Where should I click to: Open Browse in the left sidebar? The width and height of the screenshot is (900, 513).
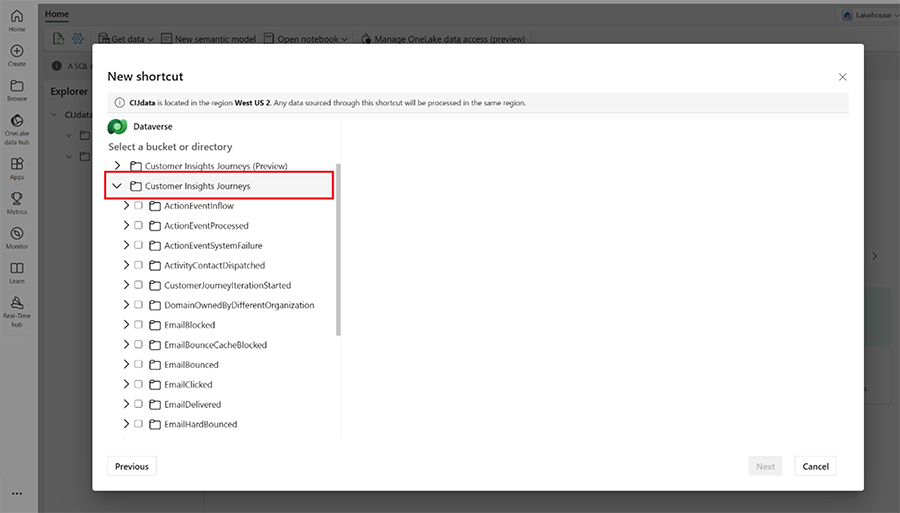[17, 91]
